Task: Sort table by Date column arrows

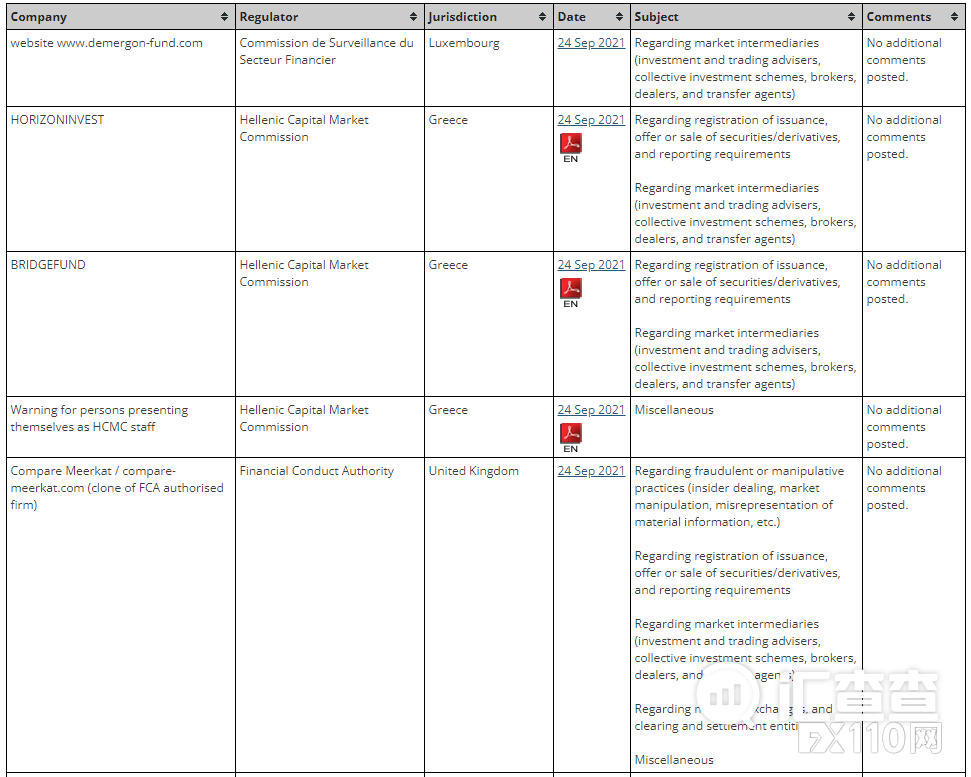Action: tap(619, 17)
